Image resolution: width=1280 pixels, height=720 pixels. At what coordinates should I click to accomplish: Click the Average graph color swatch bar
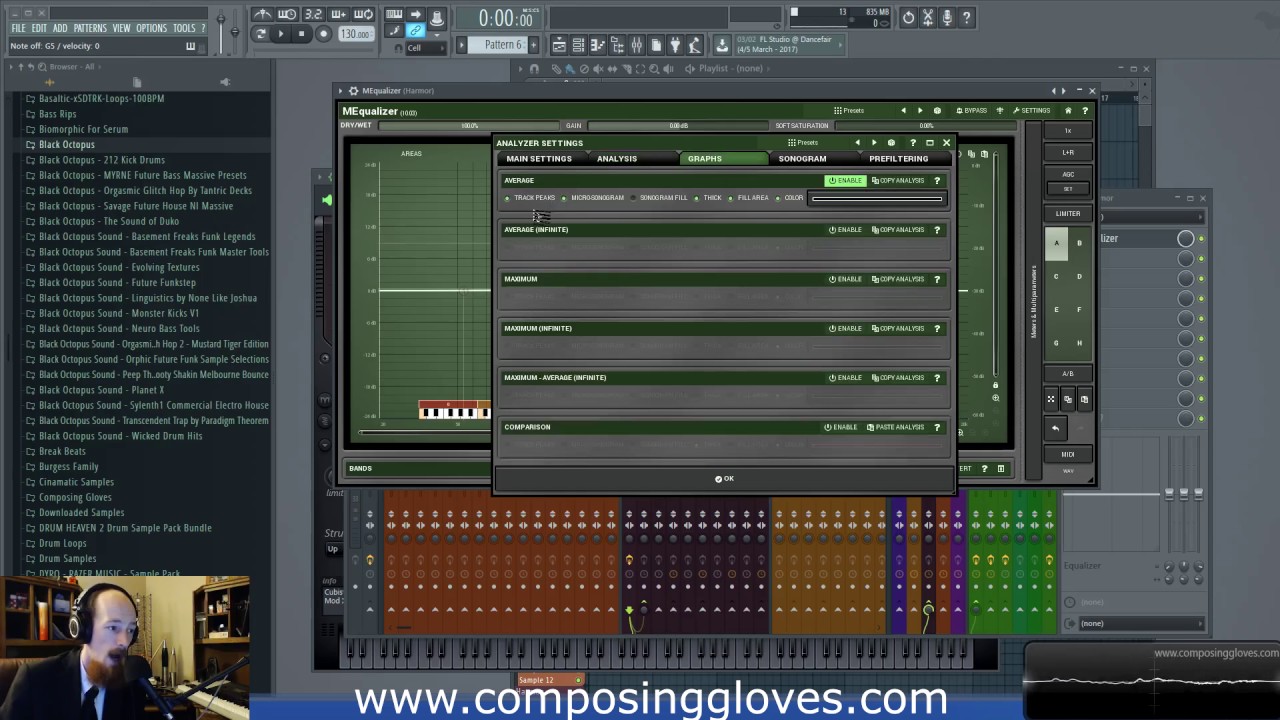[x=877, y=198]
